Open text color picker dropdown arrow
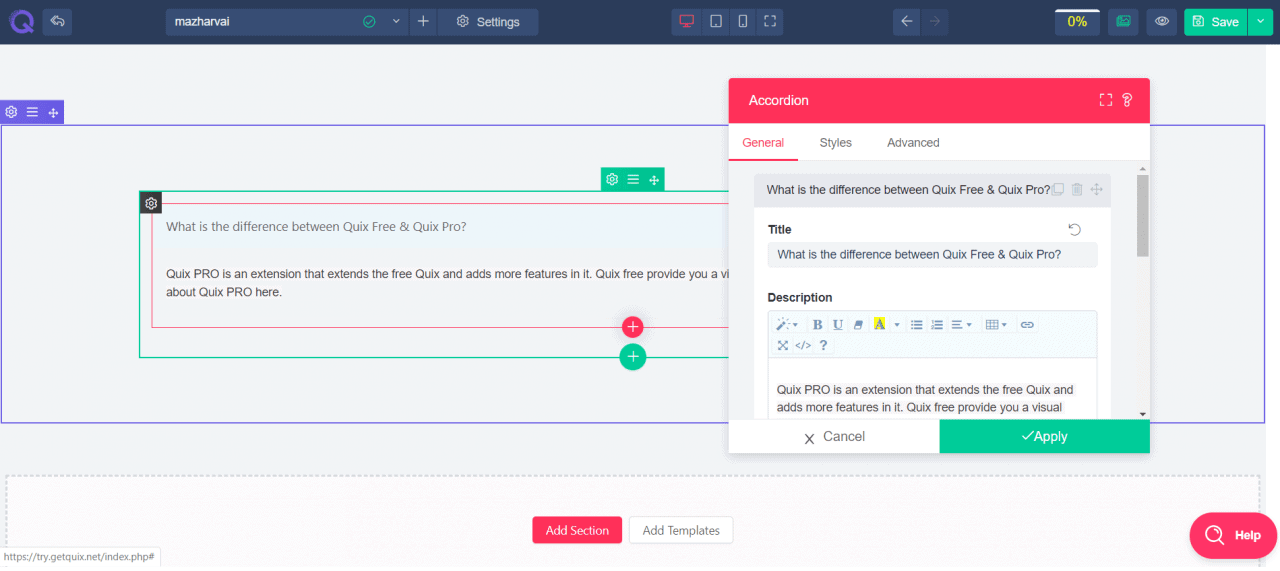Screen dimensions: 1280x571 pos(897,325)
